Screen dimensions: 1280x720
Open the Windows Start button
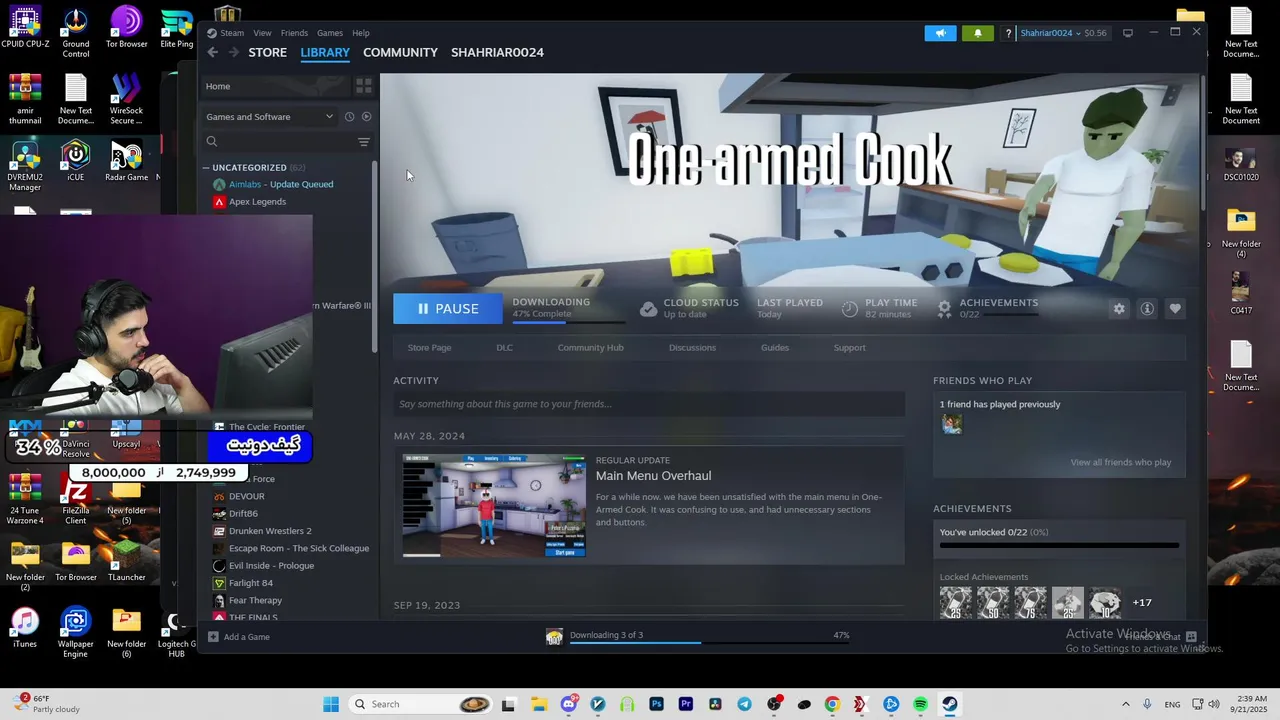point(331,704)
